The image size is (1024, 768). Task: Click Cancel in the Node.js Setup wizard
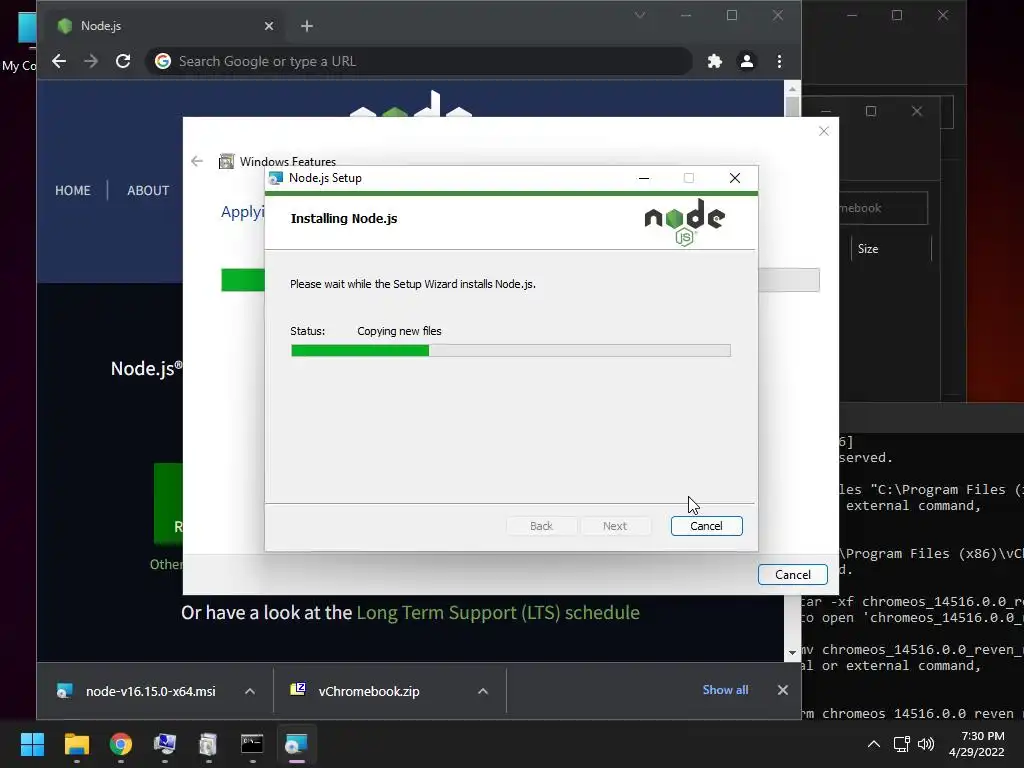coord(706,526)
